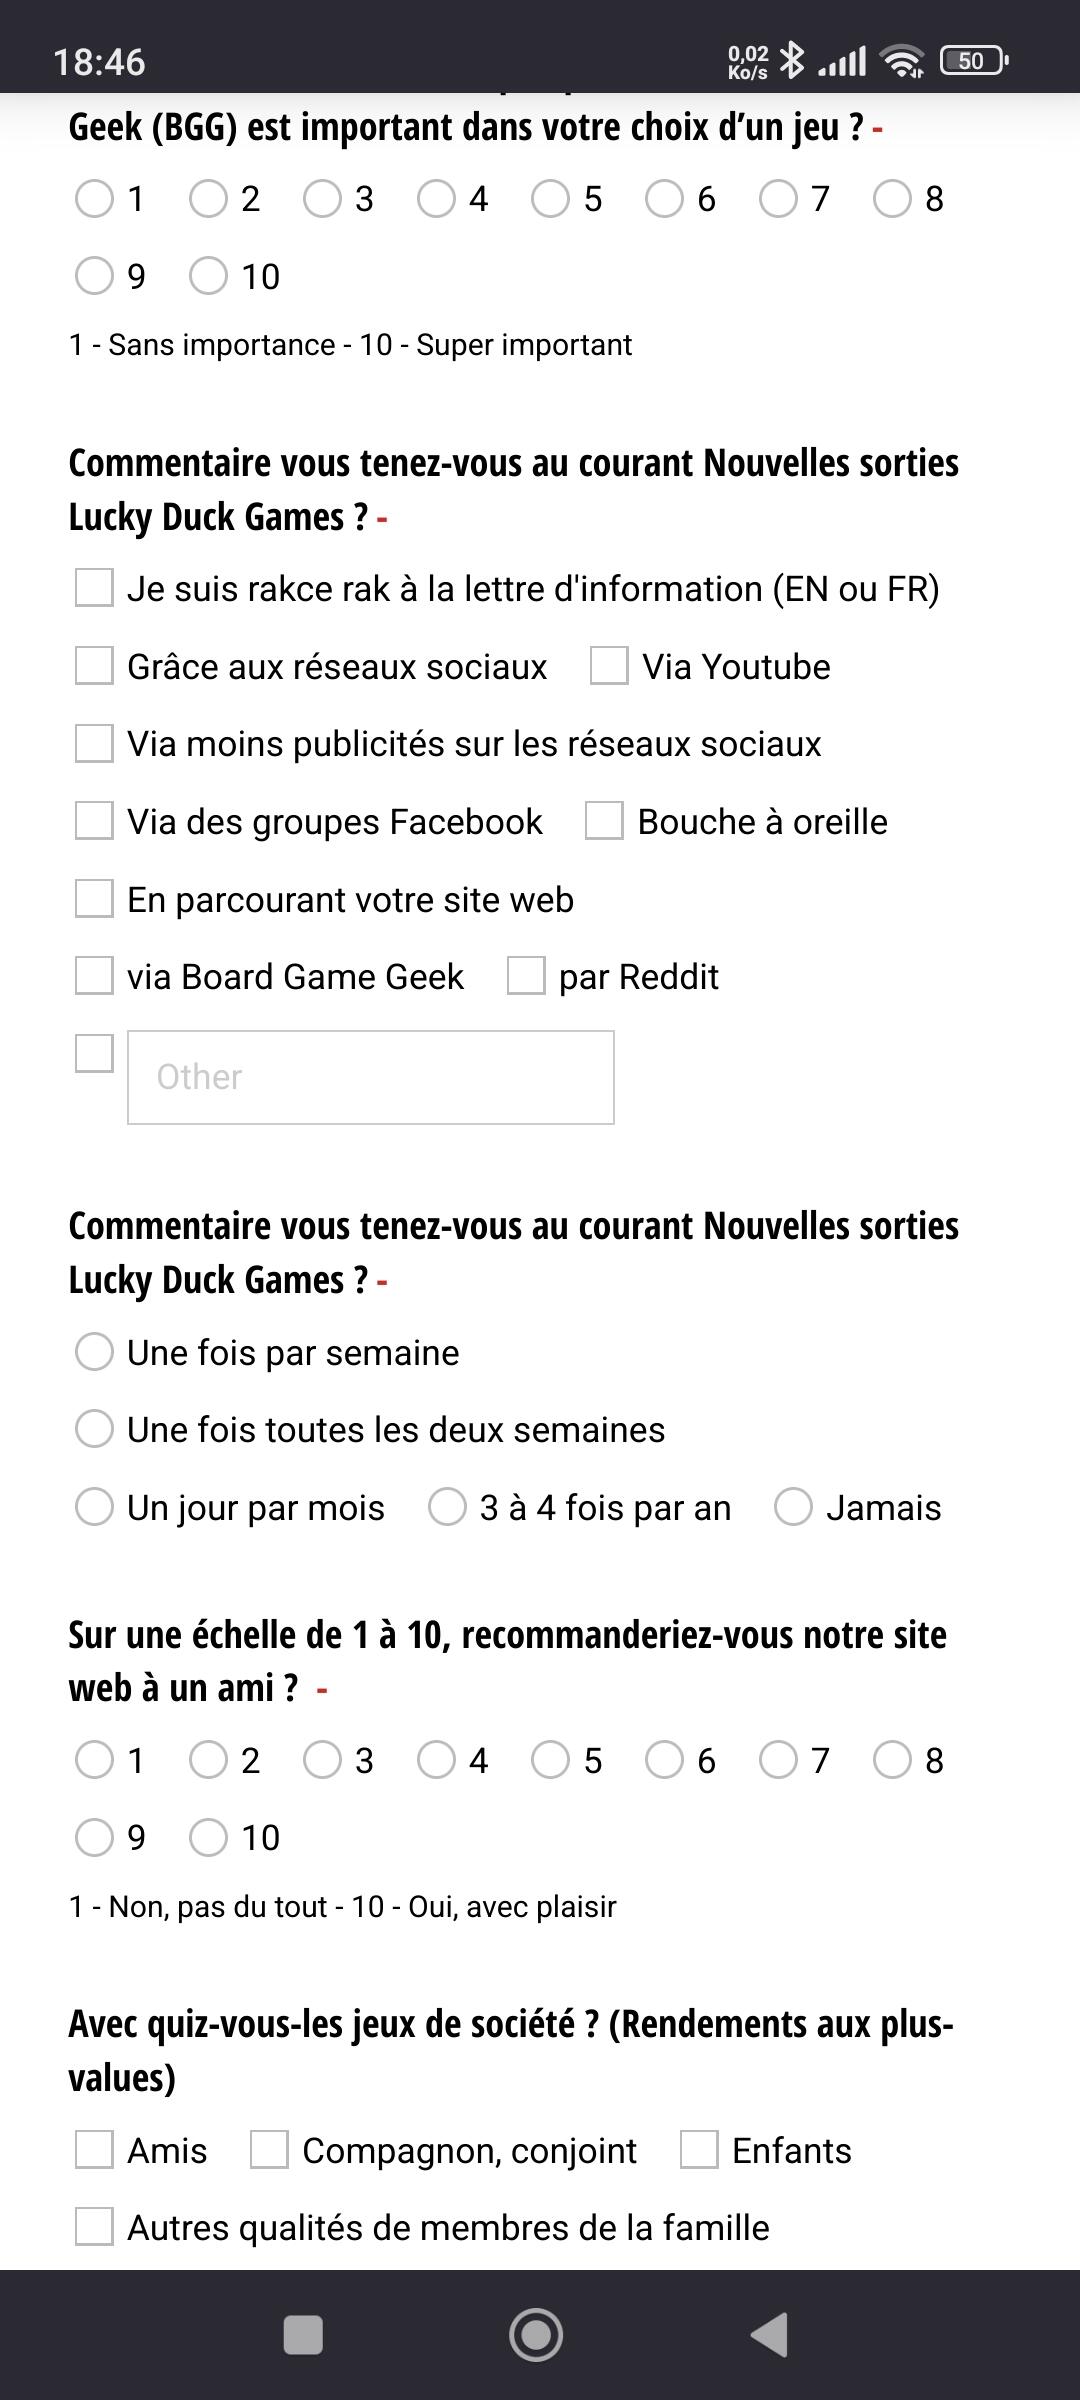Select Une fois par semaine
Screen dimensions: 1080x2400
(x=94, y=1352)
